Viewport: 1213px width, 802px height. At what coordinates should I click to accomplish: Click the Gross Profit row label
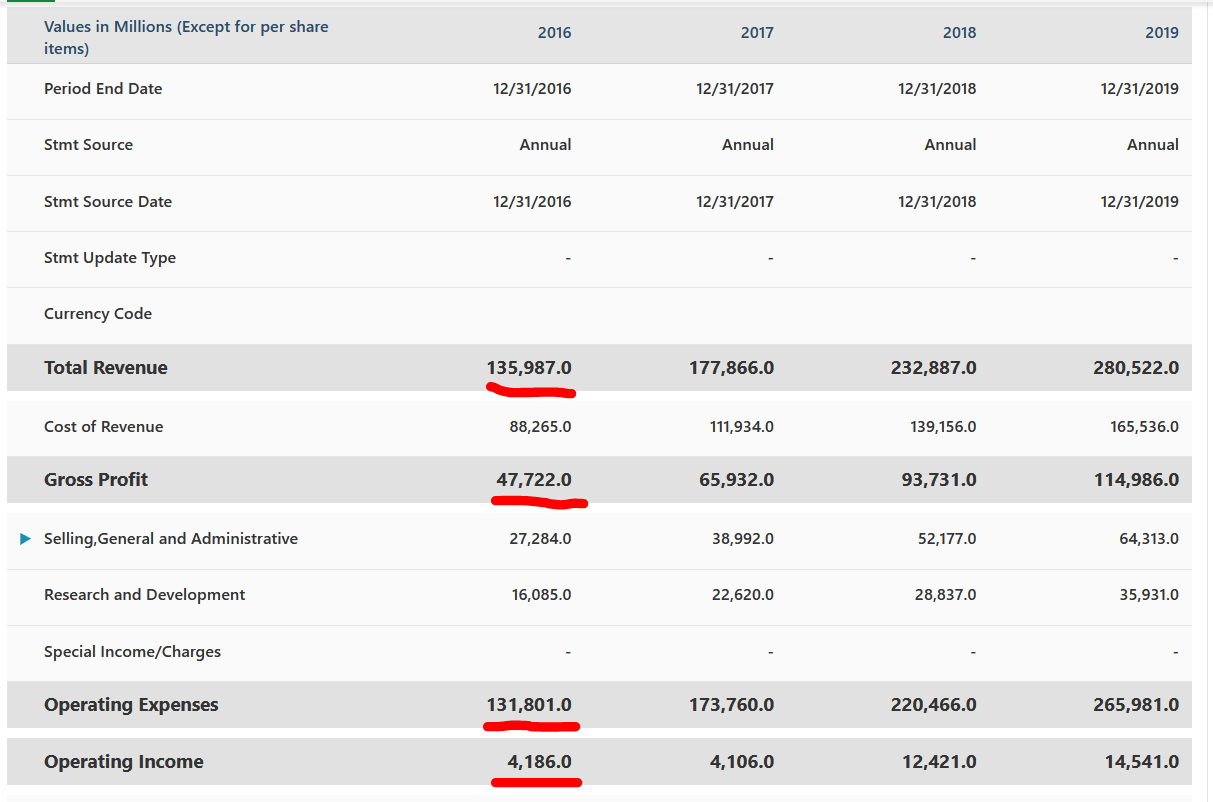point(95,479)
